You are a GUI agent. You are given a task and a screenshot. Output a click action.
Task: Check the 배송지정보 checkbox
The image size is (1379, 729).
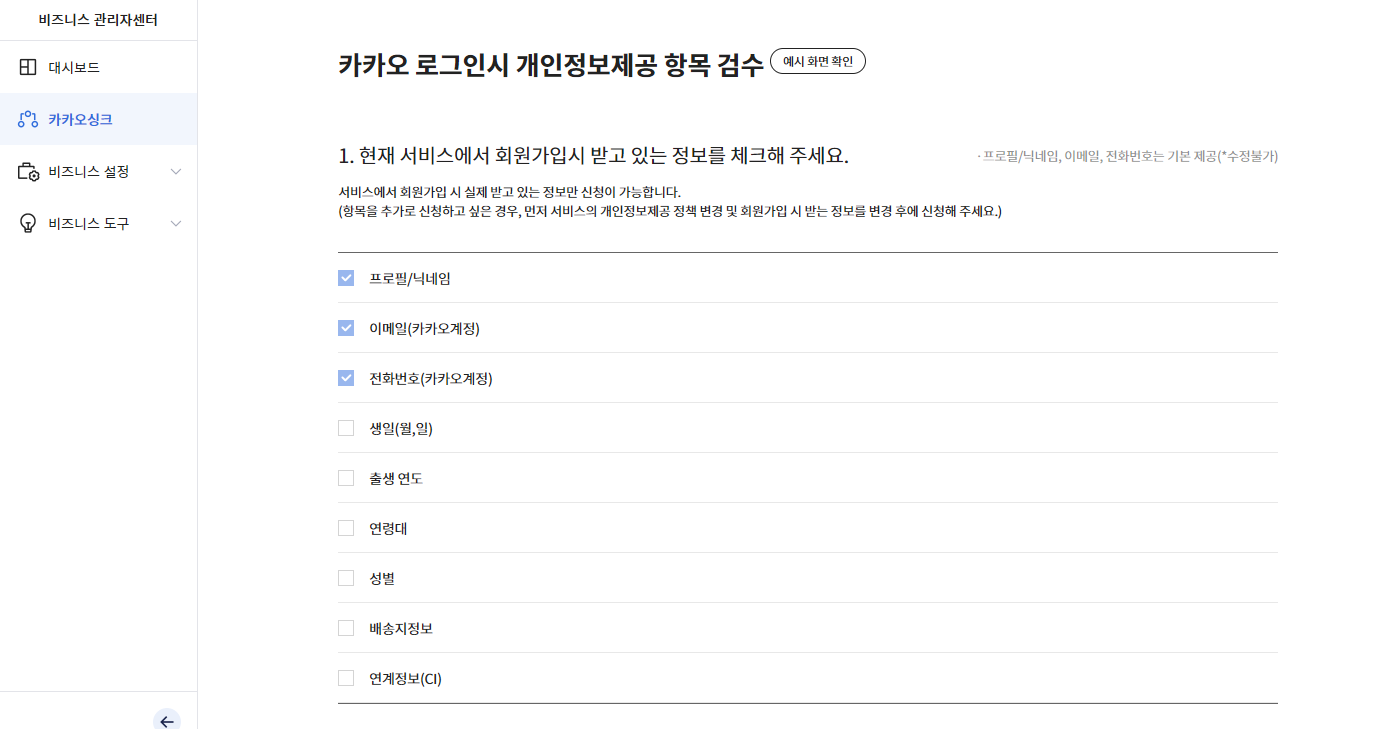click(346, 628)
